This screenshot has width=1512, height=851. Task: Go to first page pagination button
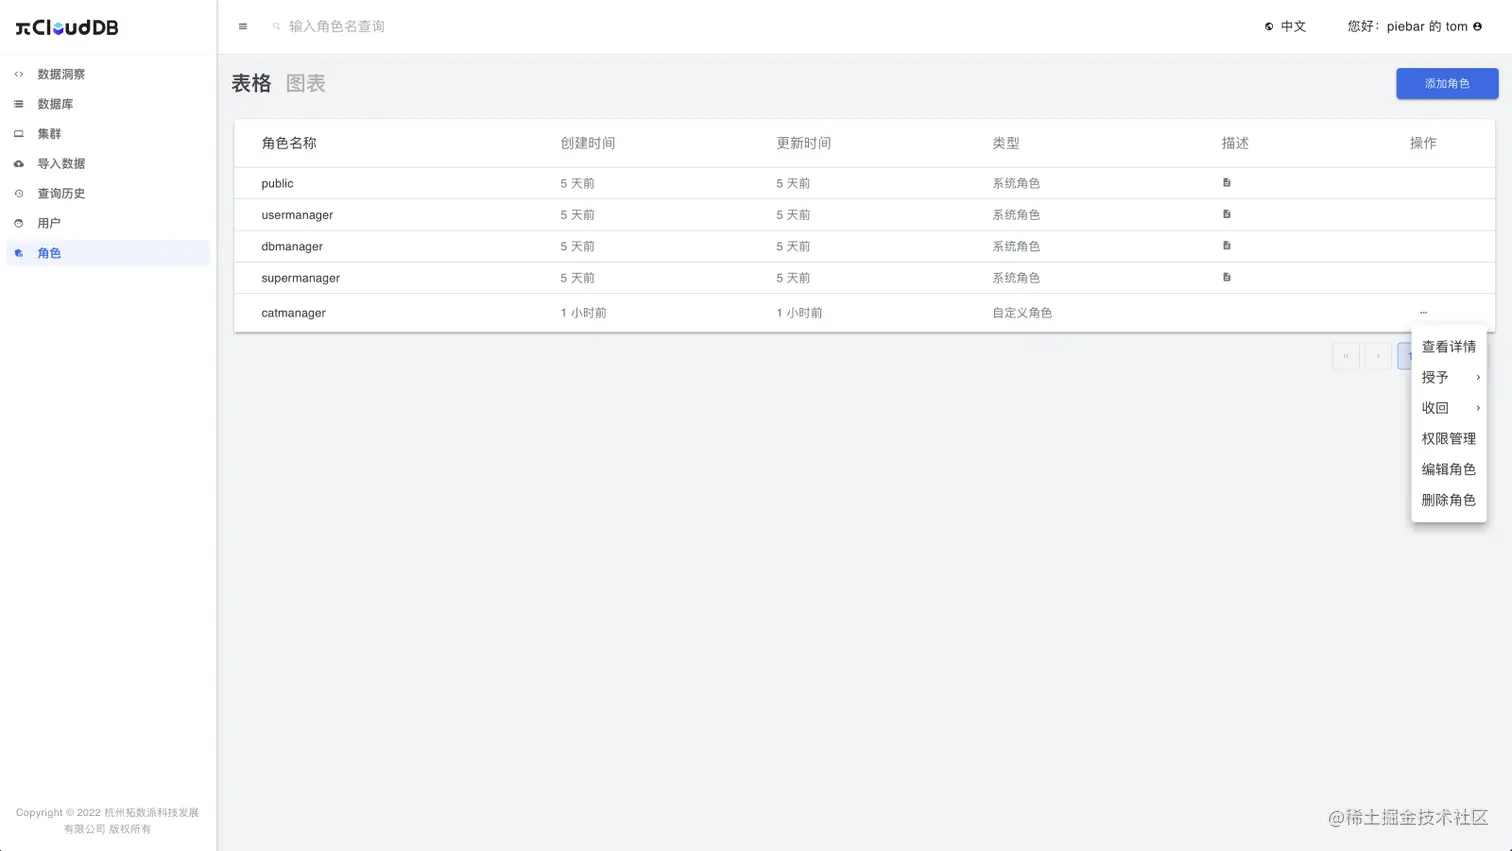(x=1346, y=356)
